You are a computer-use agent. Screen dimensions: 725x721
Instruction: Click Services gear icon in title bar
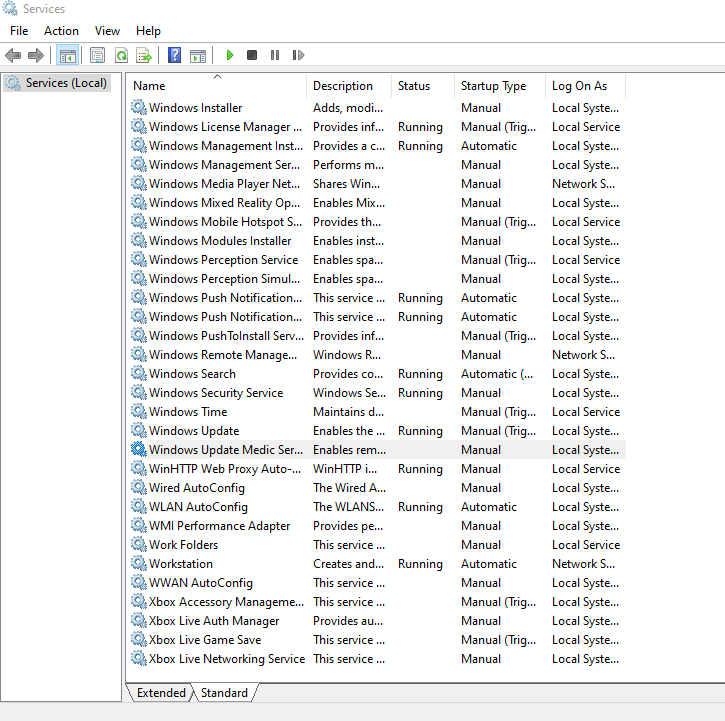10,8
